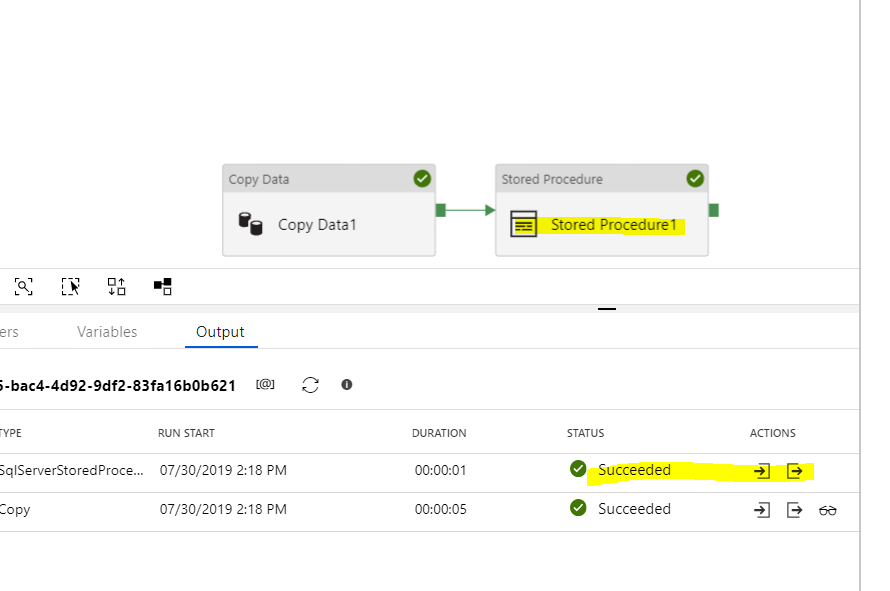Click Succeeded status in Copy row
This screenshot has width=890, height=591.
(x=635, y=509)
